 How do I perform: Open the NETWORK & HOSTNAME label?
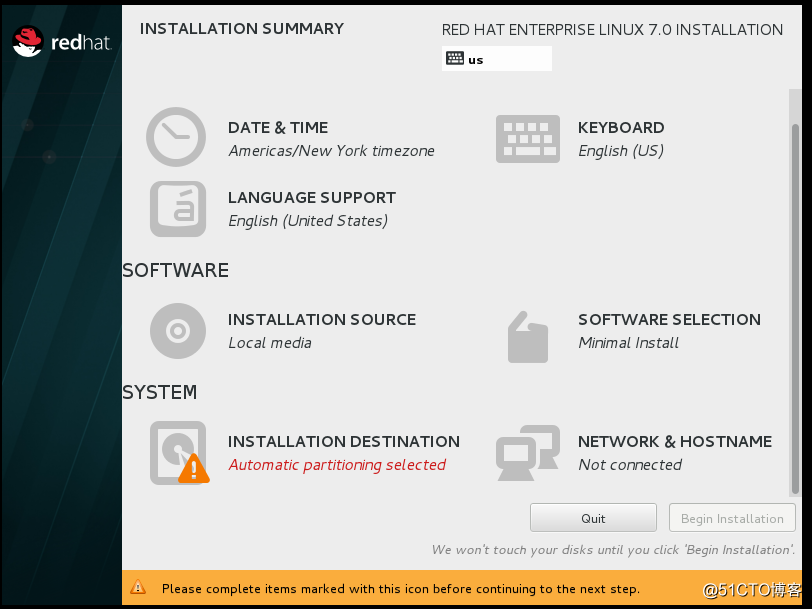675,441
